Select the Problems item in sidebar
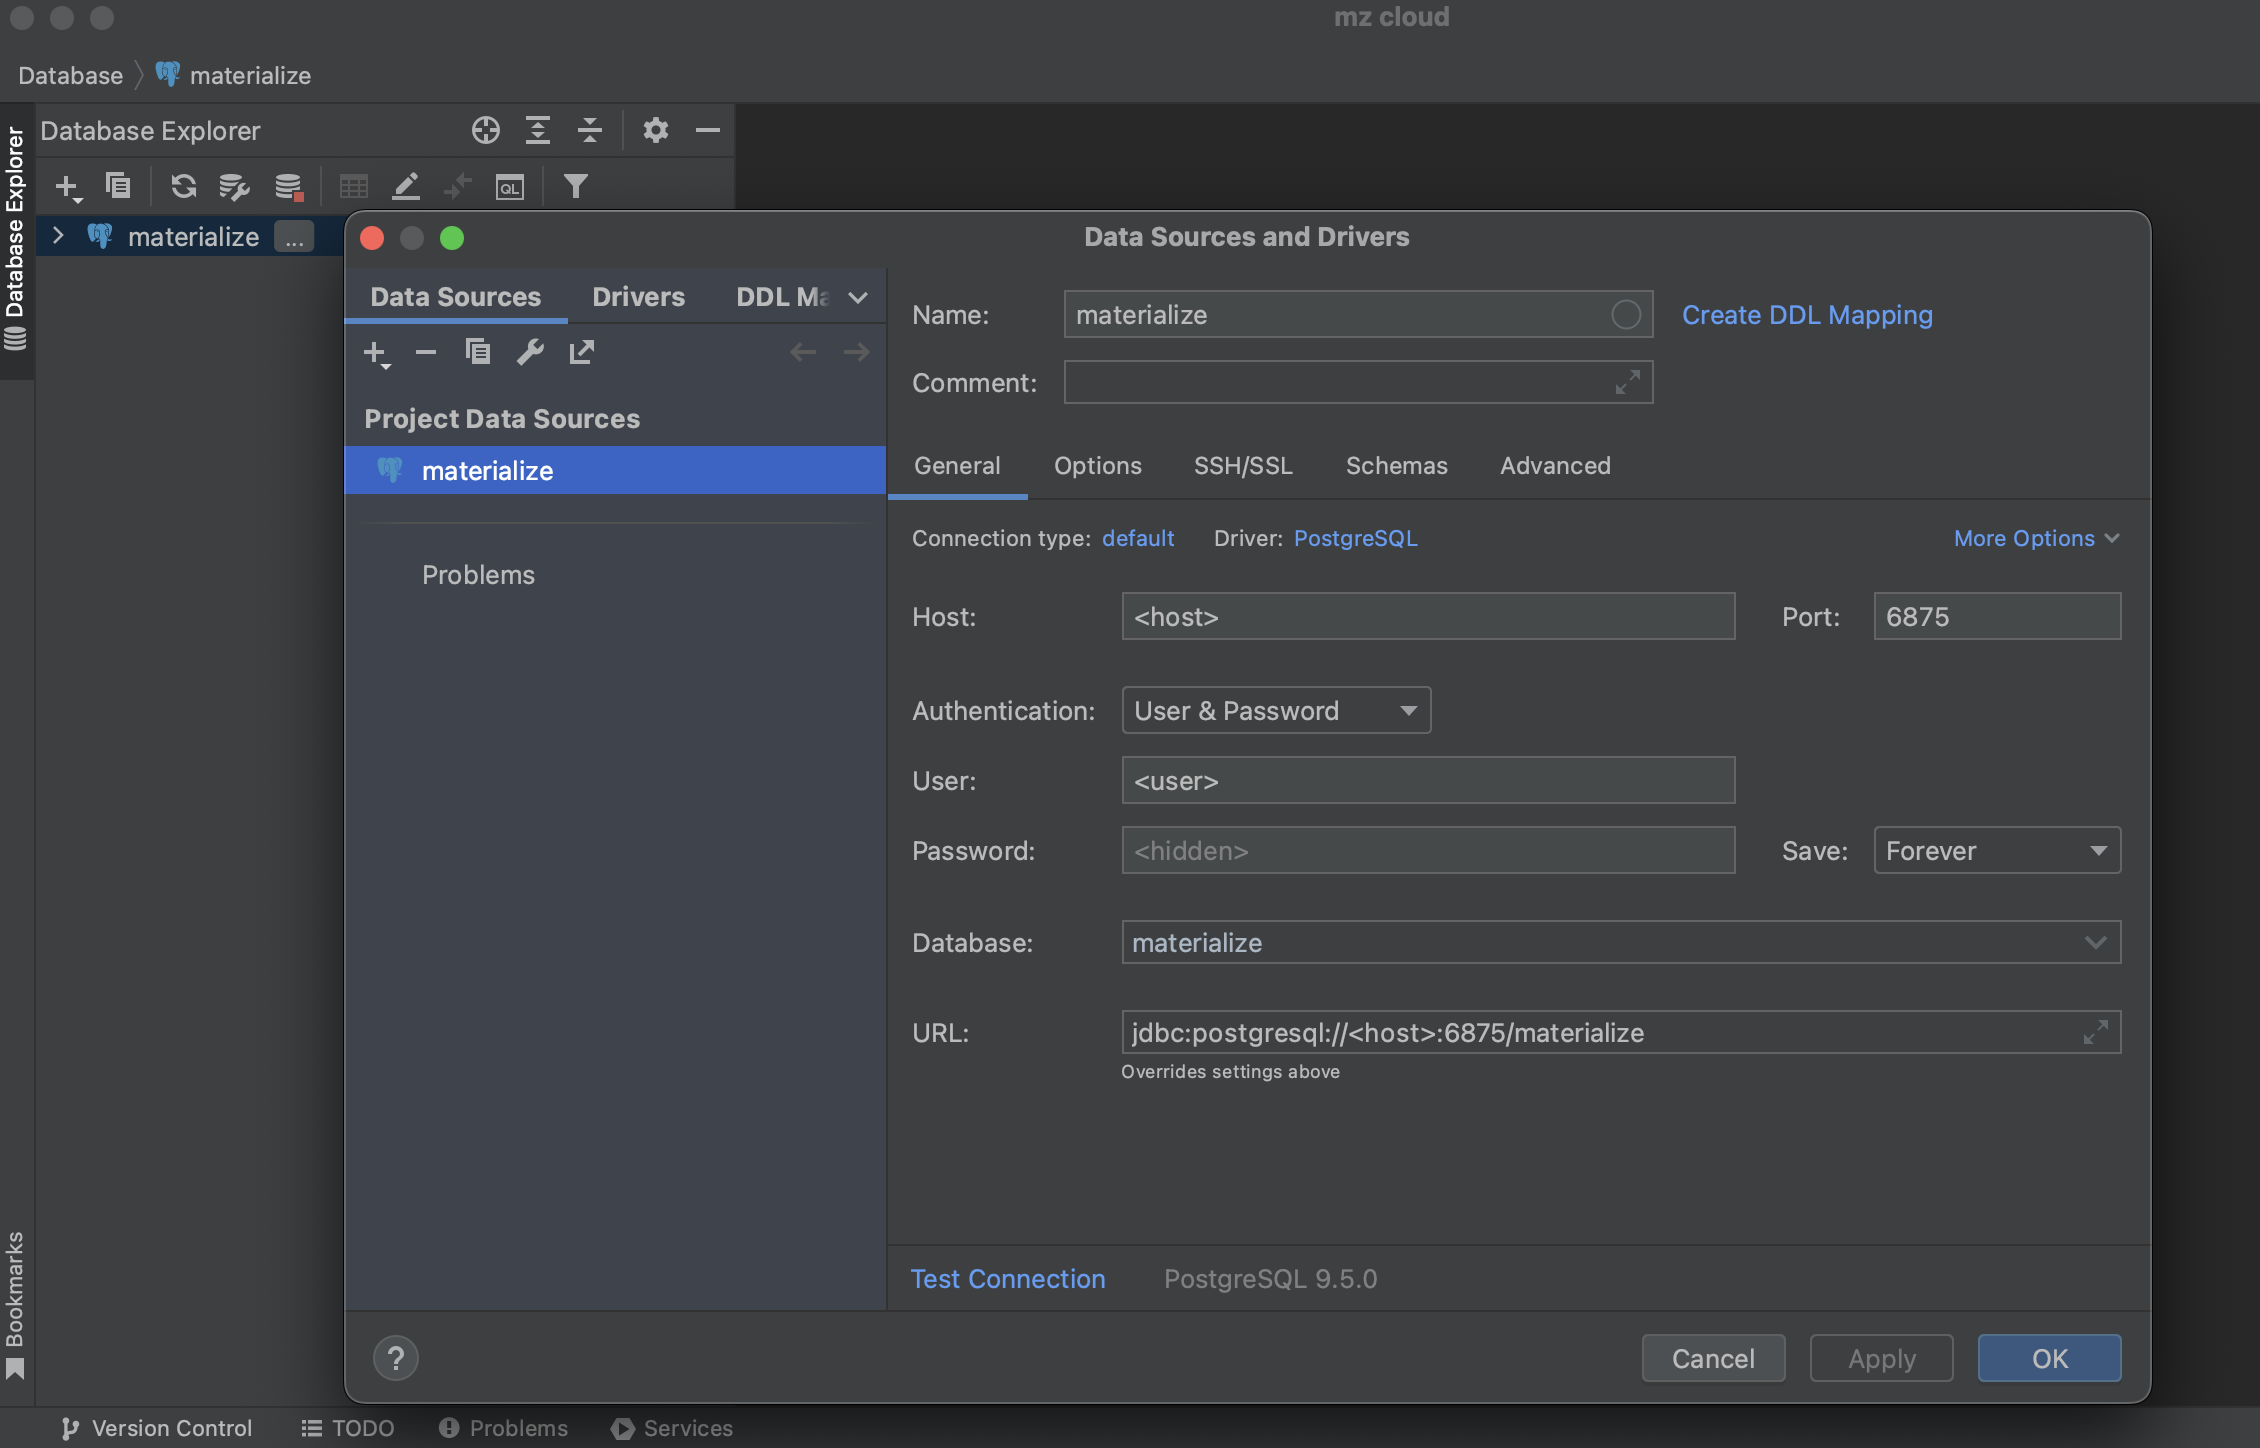This screenshot has height=1448, width=2260. (478, 575)
